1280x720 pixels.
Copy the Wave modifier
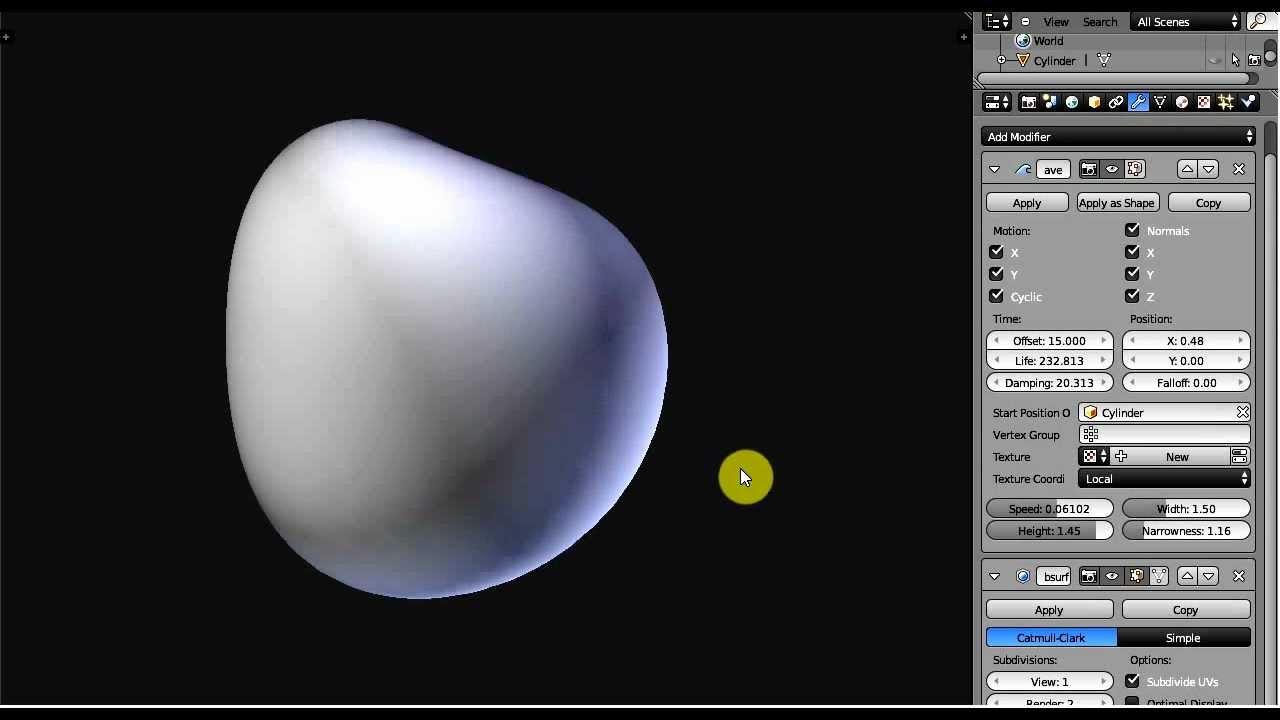pos(1209,203)
